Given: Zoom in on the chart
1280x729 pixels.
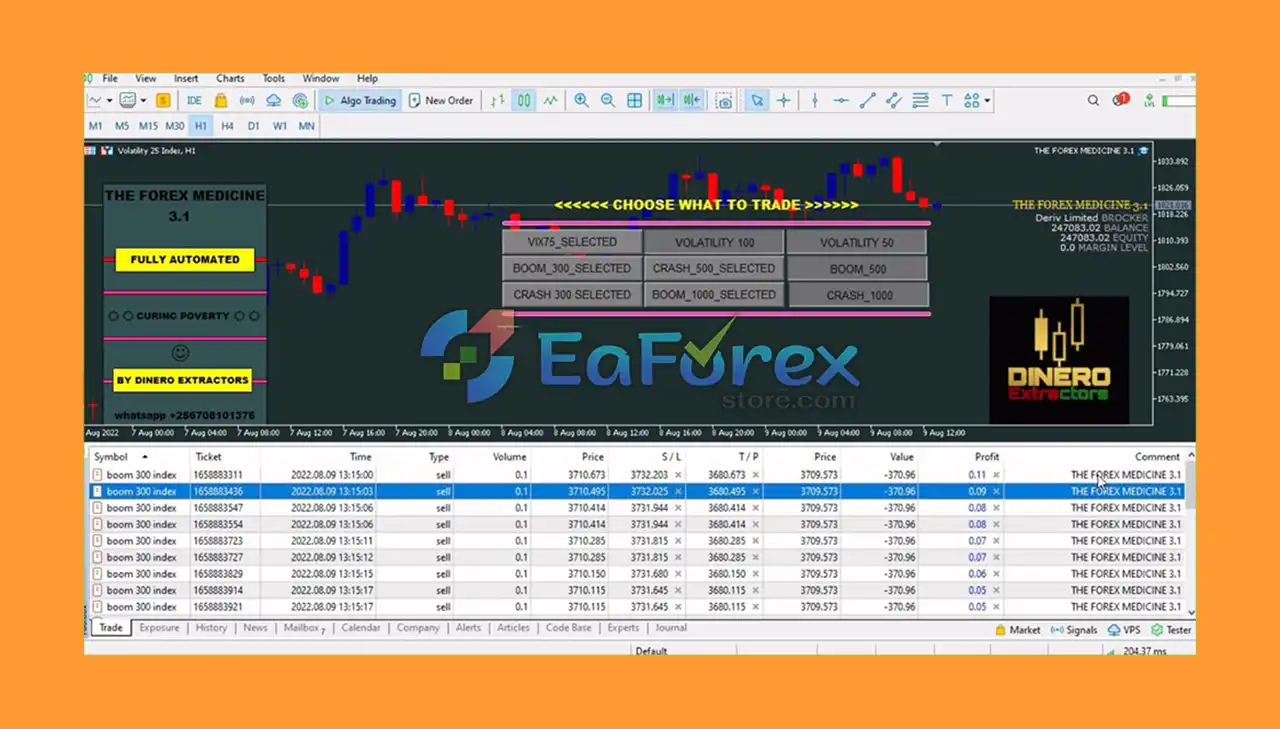Looking at the screenshot, I should [581, 100].
